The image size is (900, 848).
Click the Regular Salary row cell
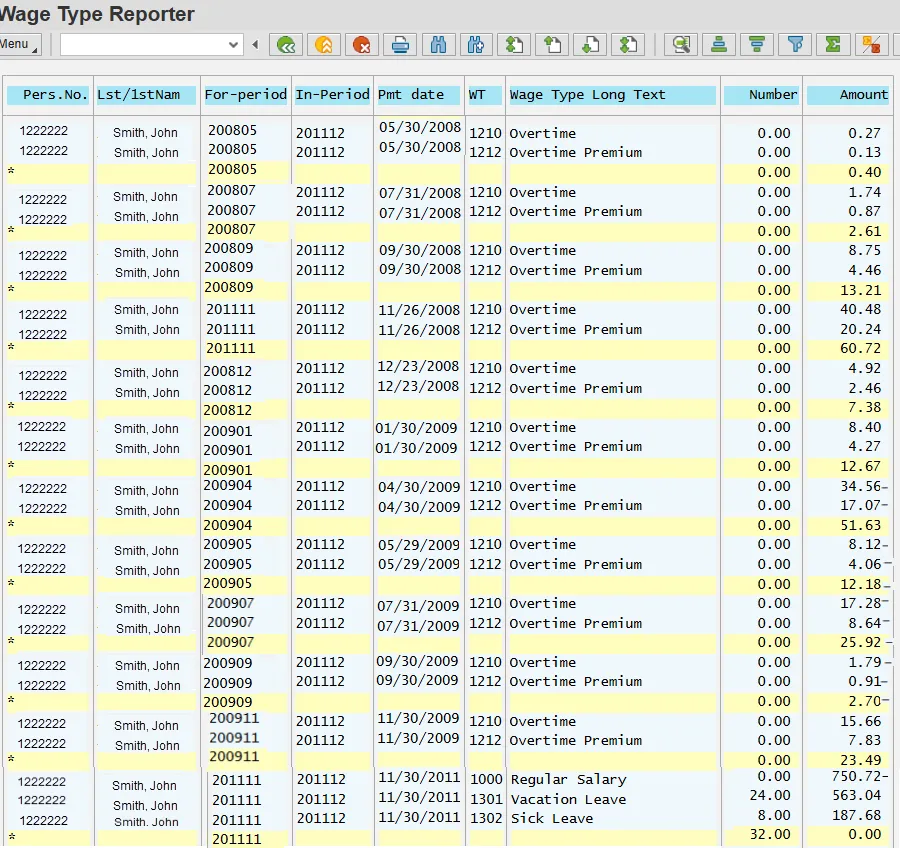(x=568, y=779)
